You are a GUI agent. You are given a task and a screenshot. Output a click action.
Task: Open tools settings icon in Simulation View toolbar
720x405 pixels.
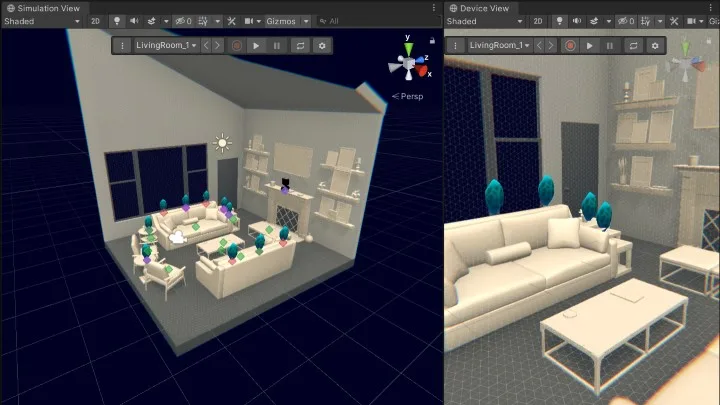pos(231,21)
